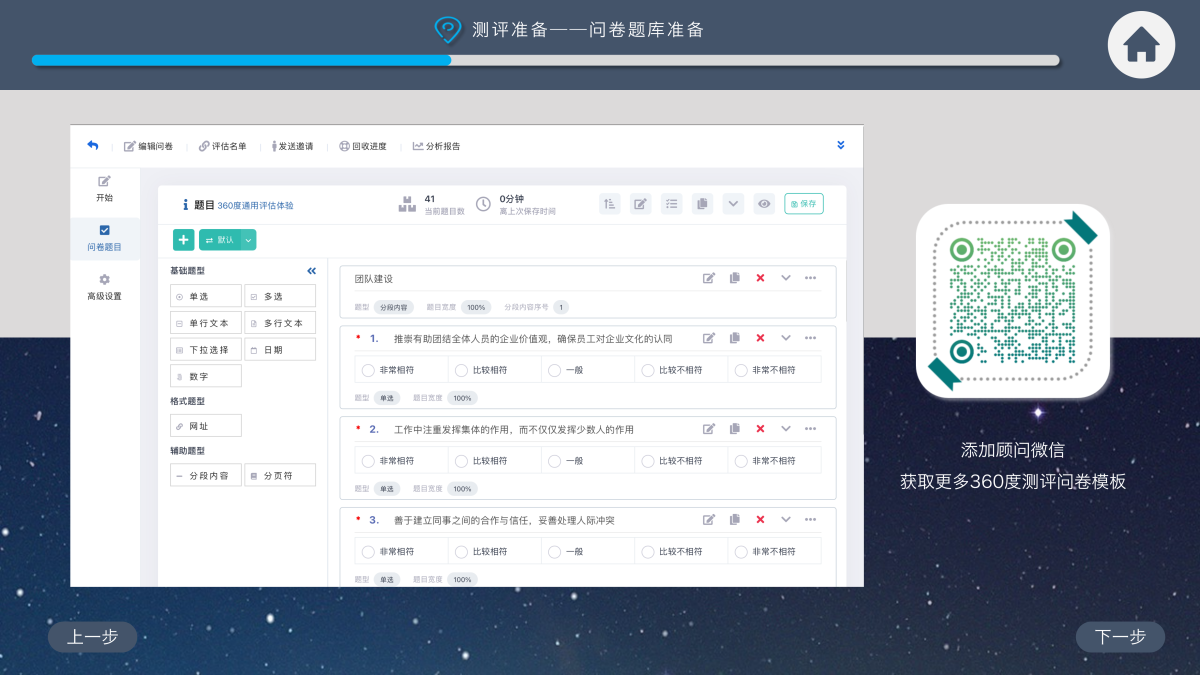Add a 下拉选择 question type

click(x=206, y=350)
